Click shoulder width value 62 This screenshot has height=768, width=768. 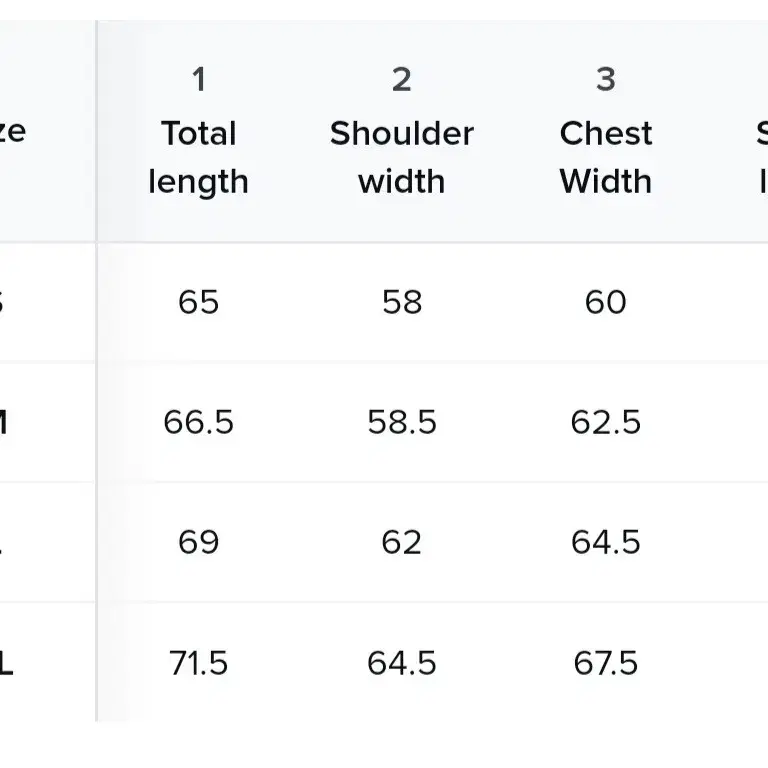402,542
